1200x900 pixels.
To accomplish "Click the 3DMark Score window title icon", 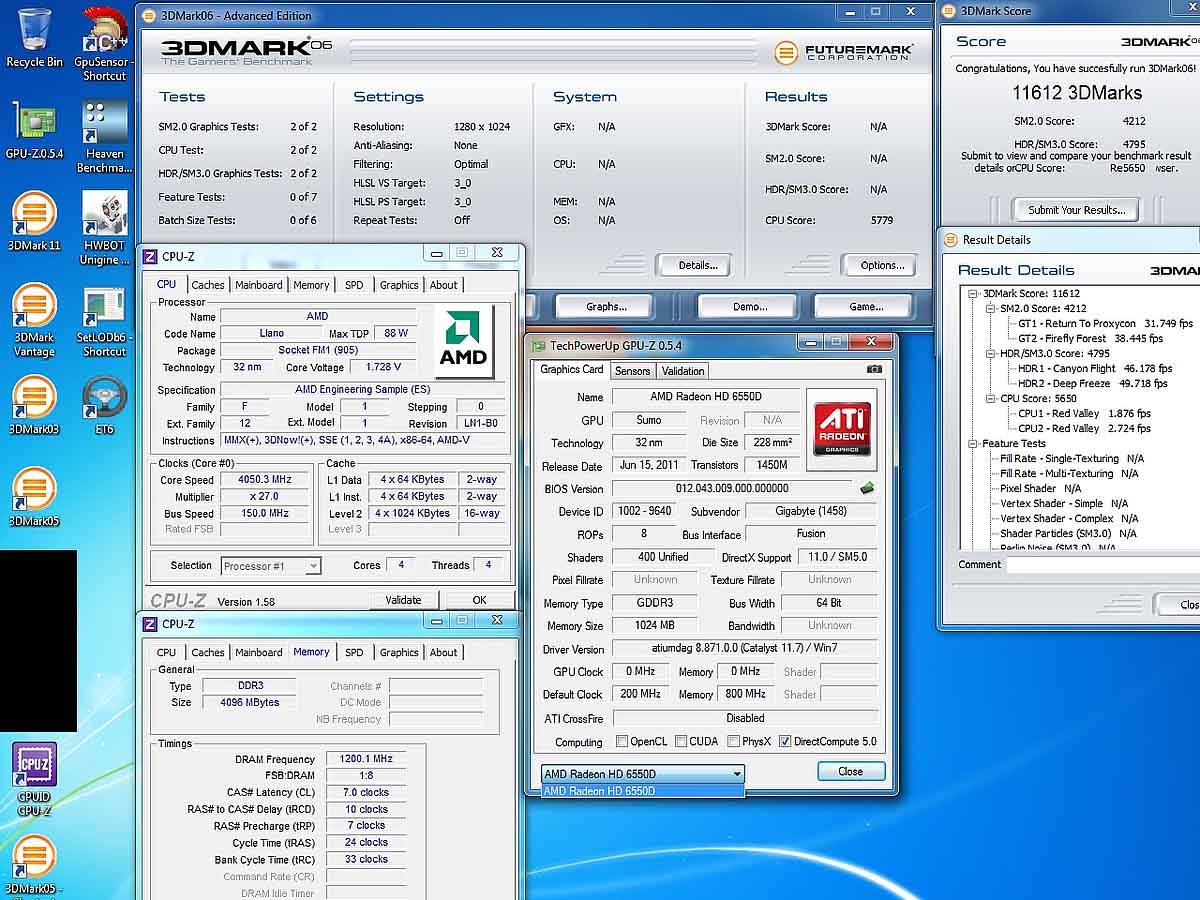I will coord(949,11).
